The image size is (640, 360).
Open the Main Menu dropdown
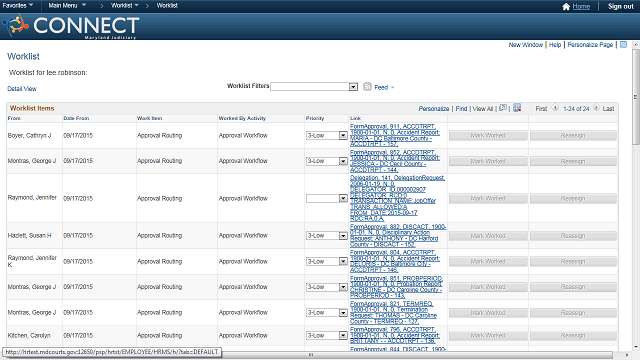pos(67,5)
